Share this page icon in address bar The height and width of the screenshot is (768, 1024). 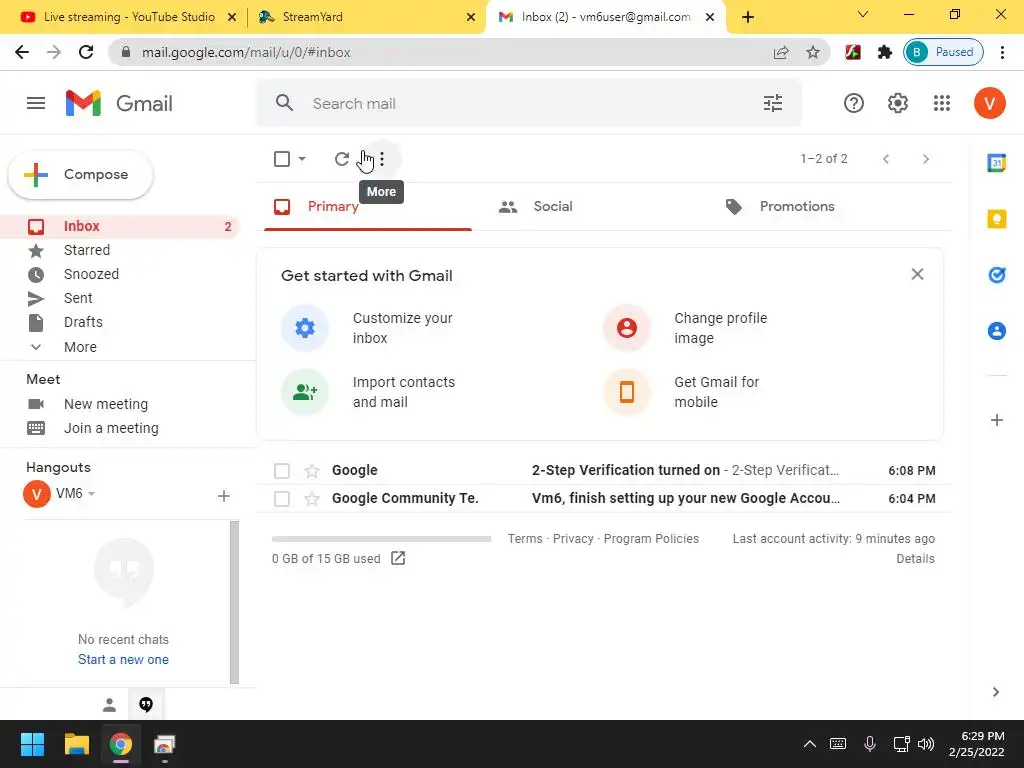click(780, 52)
